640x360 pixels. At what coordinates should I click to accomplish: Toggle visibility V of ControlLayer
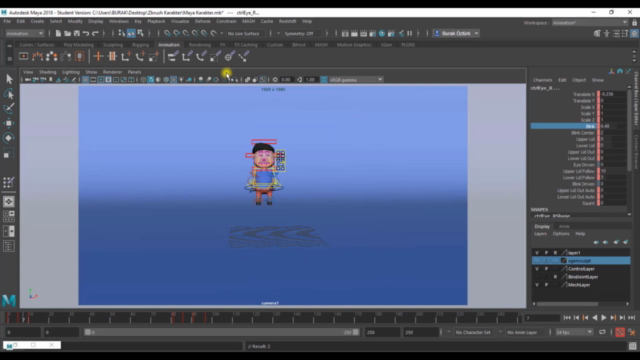537,269
